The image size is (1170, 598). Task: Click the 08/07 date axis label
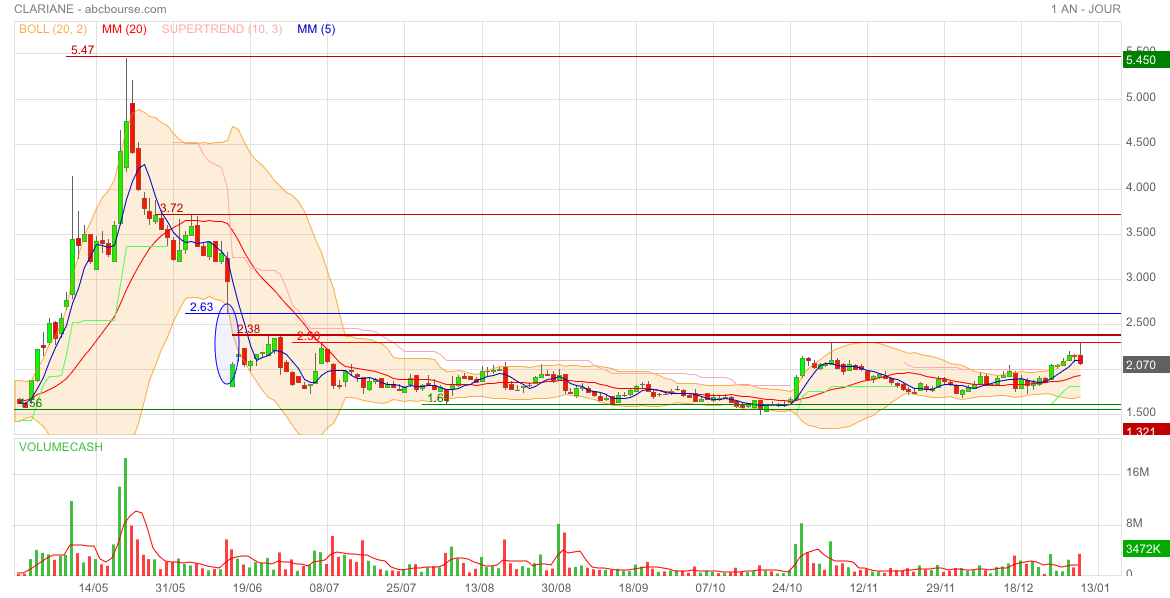325,588
